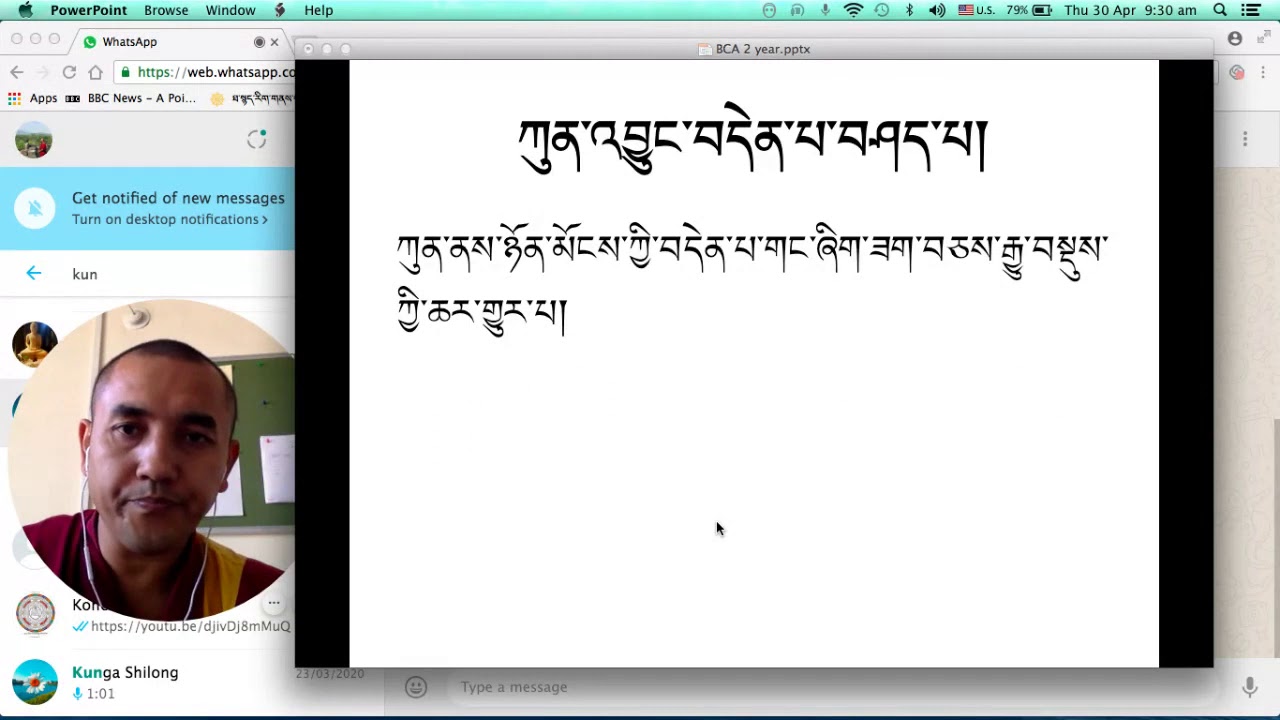This screenshot has height=720, width=1280.
Task: Open the Buddha-avatar chat
Action: (x=34, y=343)
